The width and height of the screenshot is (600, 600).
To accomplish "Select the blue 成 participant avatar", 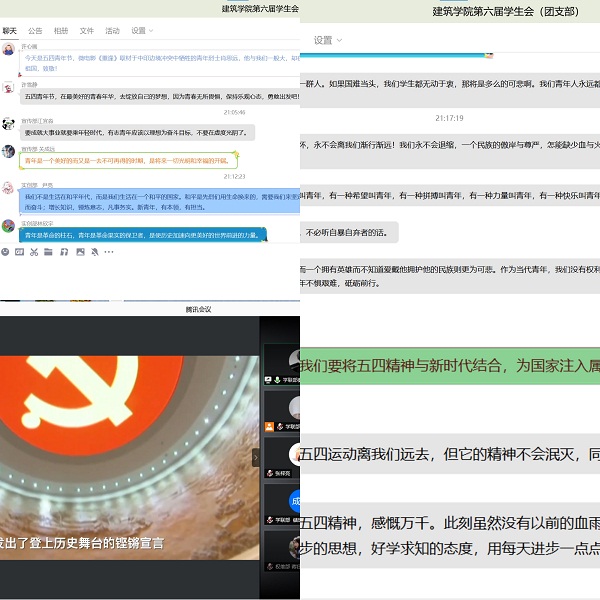I will tap(295, 502).
